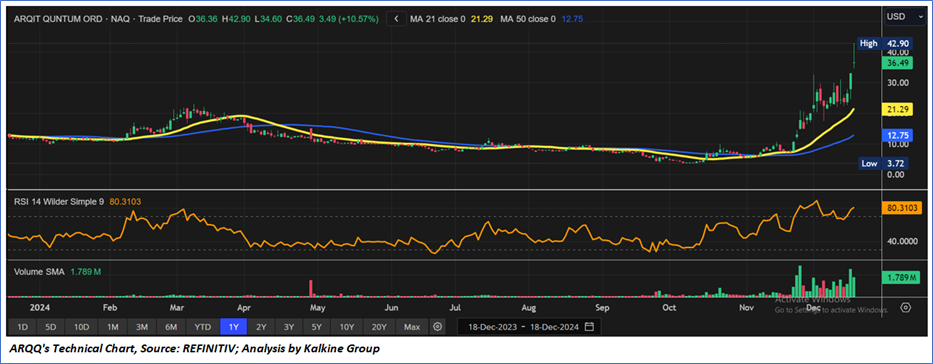Select the 10Y range
The width and height of the screenshot is (933, 364).
pyautogui.click(x=347, y=327)
